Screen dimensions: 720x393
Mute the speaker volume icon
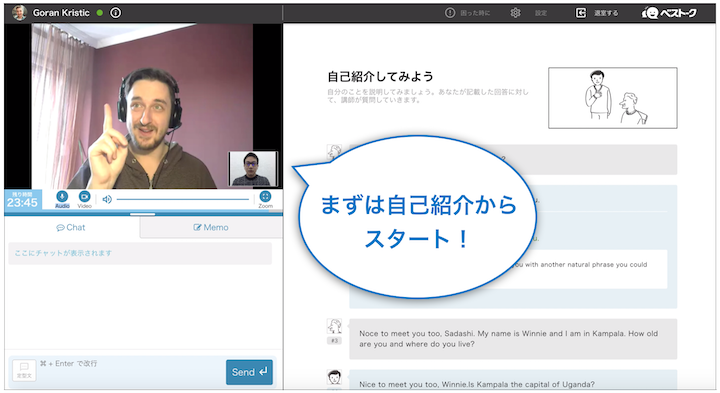pyautogui.click(x=107, y=199)
